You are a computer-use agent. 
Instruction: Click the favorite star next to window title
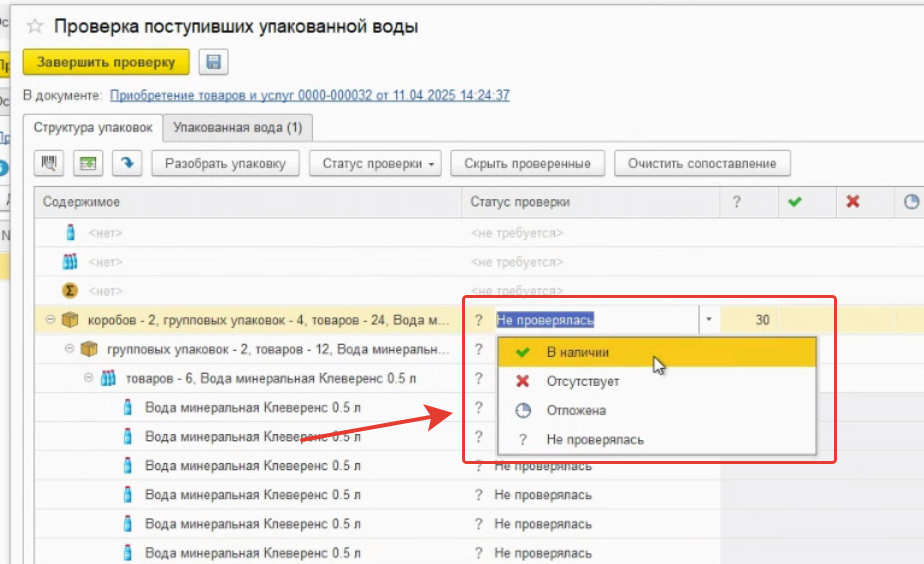35,27
